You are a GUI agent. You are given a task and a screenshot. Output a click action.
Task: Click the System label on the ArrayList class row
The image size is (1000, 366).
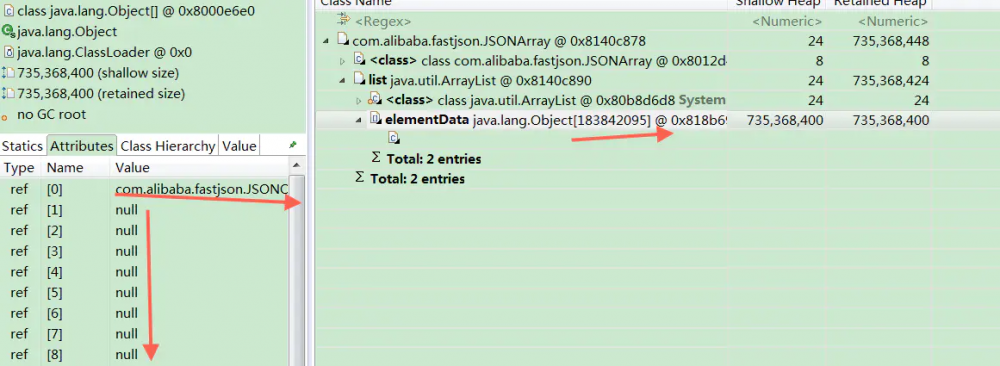[702, 100]
